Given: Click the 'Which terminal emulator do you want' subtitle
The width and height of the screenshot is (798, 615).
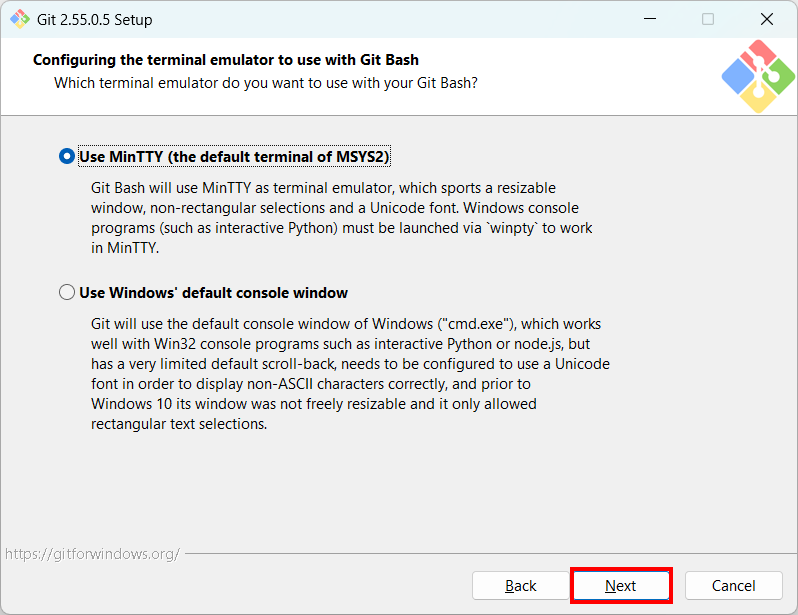Looking at the screenshot, I should (x=266, y=83).
